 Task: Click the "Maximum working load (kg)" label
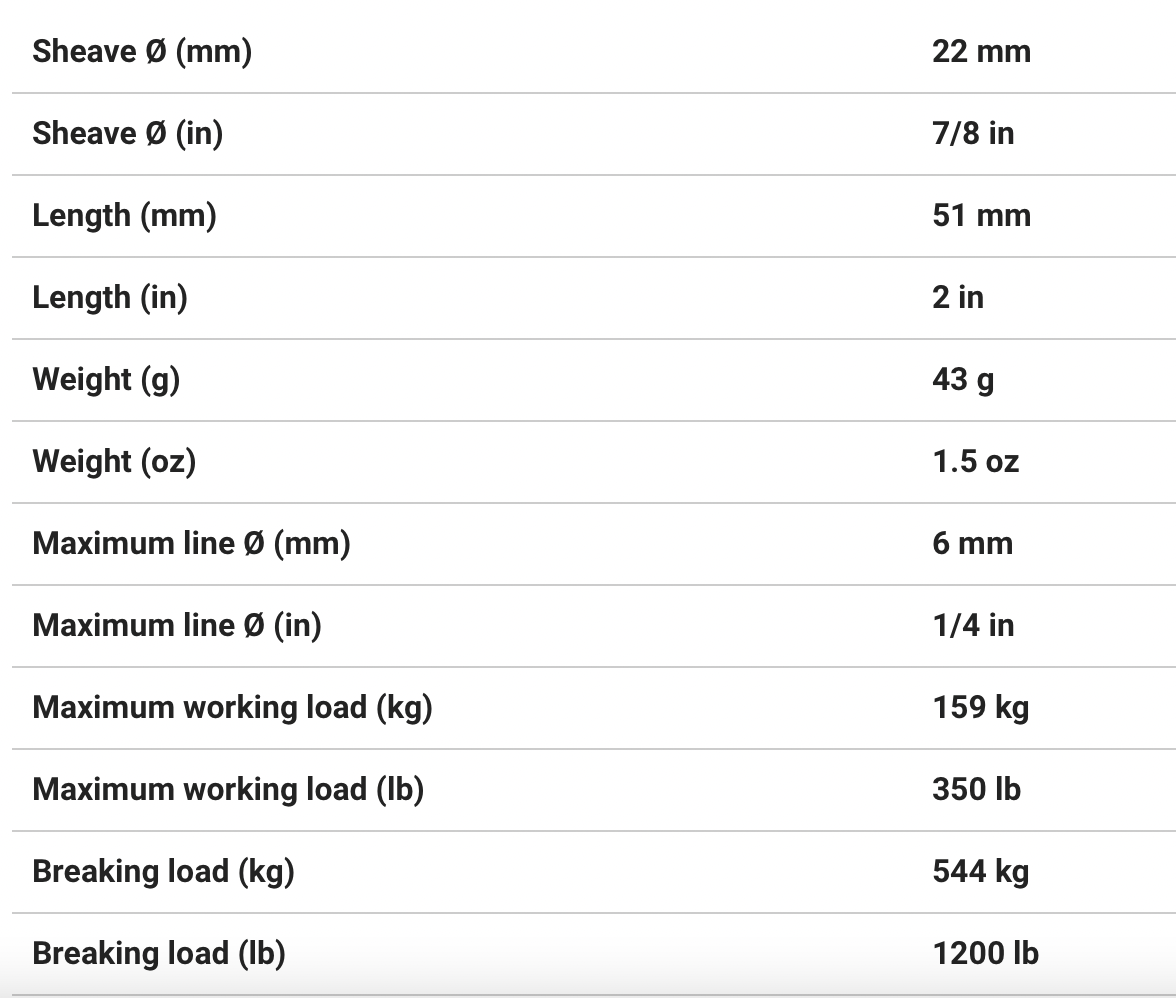[232, 707]
